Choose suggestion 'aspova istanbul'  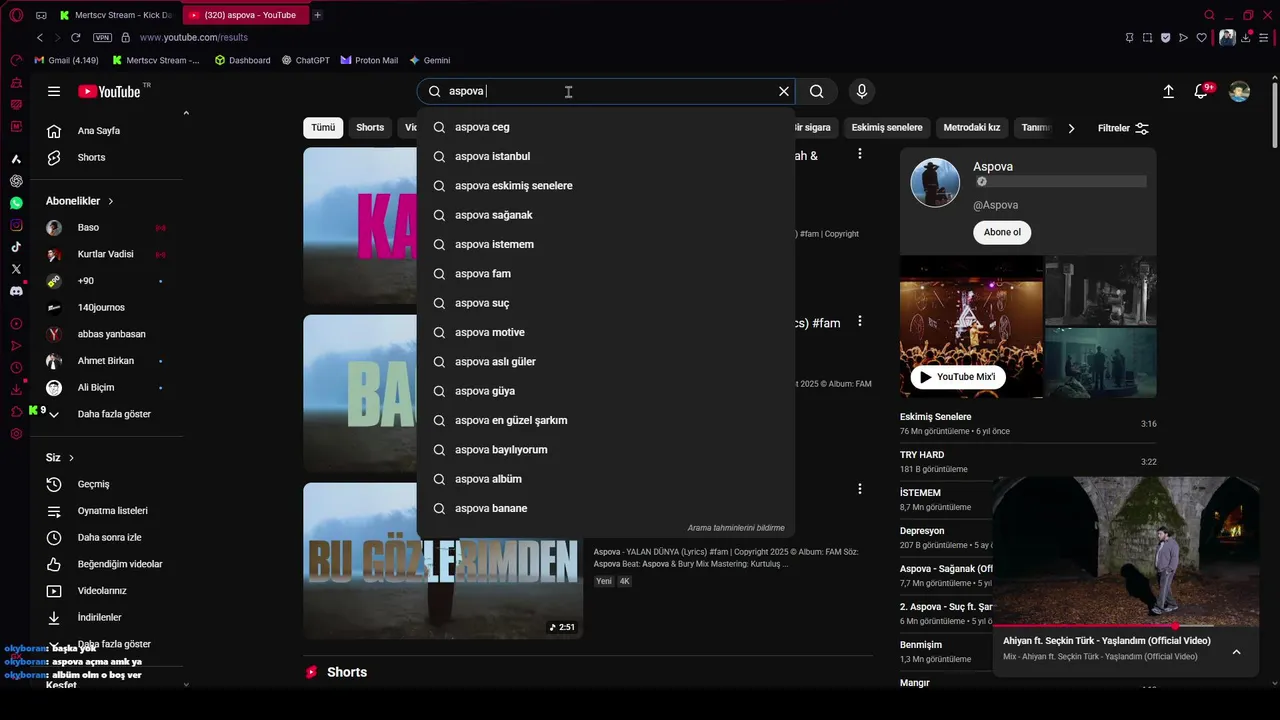point(606,156)
